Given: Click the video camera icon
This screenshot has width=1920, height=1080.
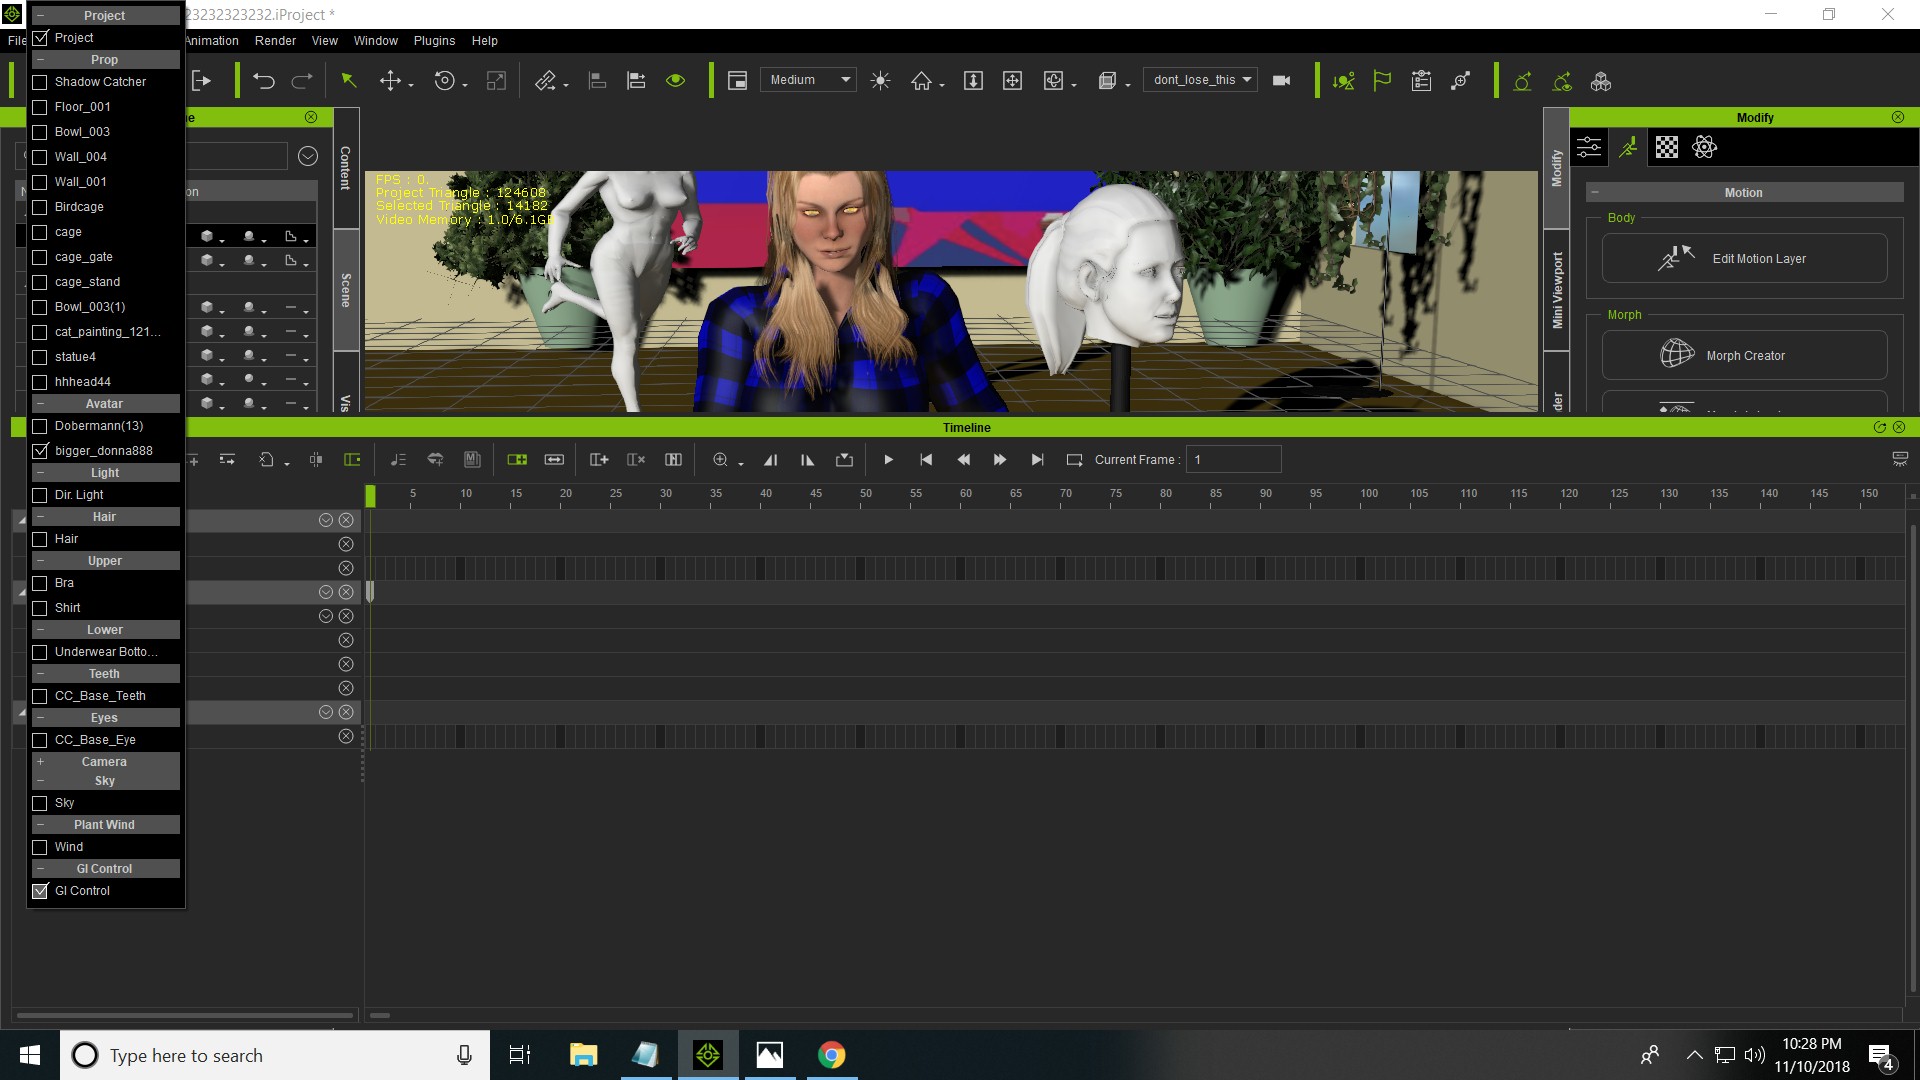Looking at the screenshot, I should 1281,81.
